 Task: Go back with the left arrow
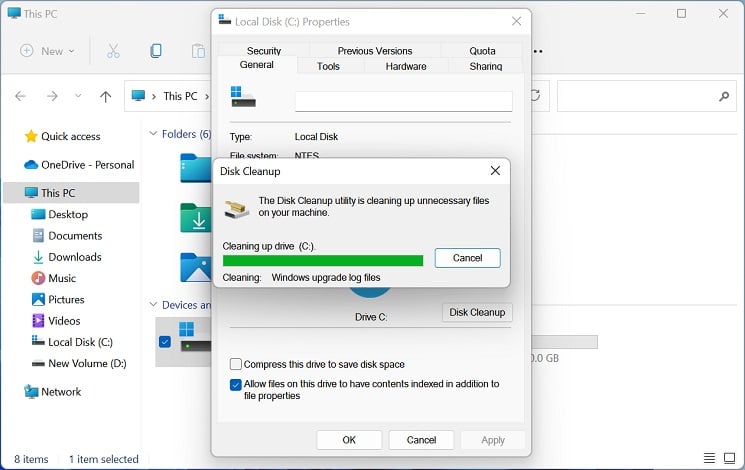click(20, 96)
